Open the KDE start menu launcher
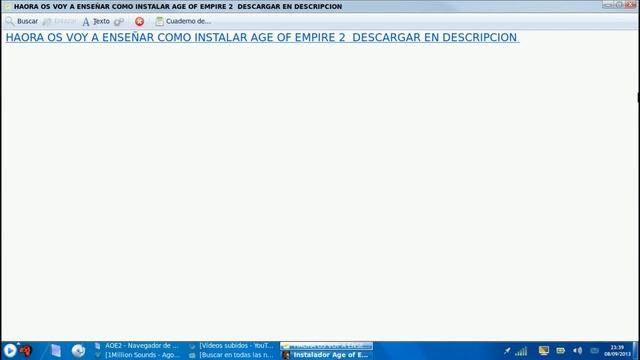 pyautogui.click(x=9, y=351)
